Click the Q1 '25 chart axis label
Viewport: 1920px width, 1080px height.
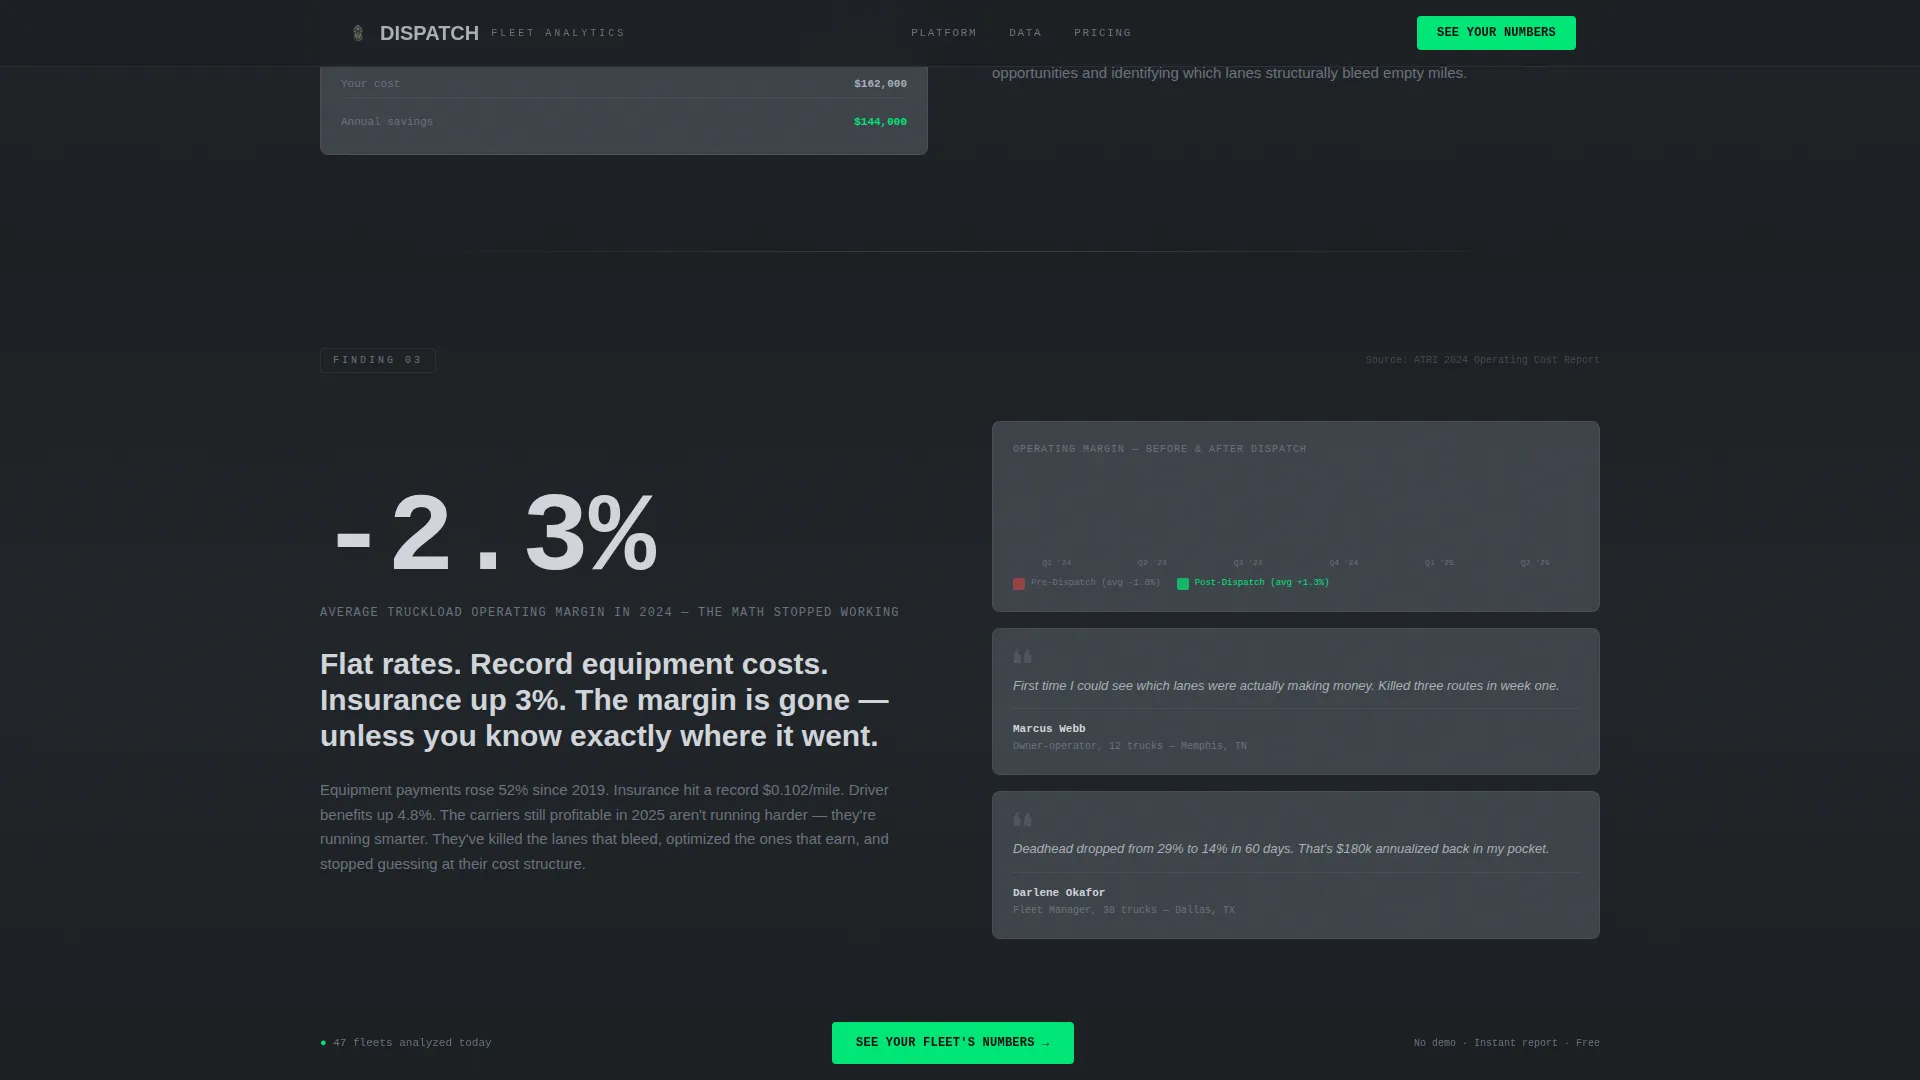[1439, 563]
